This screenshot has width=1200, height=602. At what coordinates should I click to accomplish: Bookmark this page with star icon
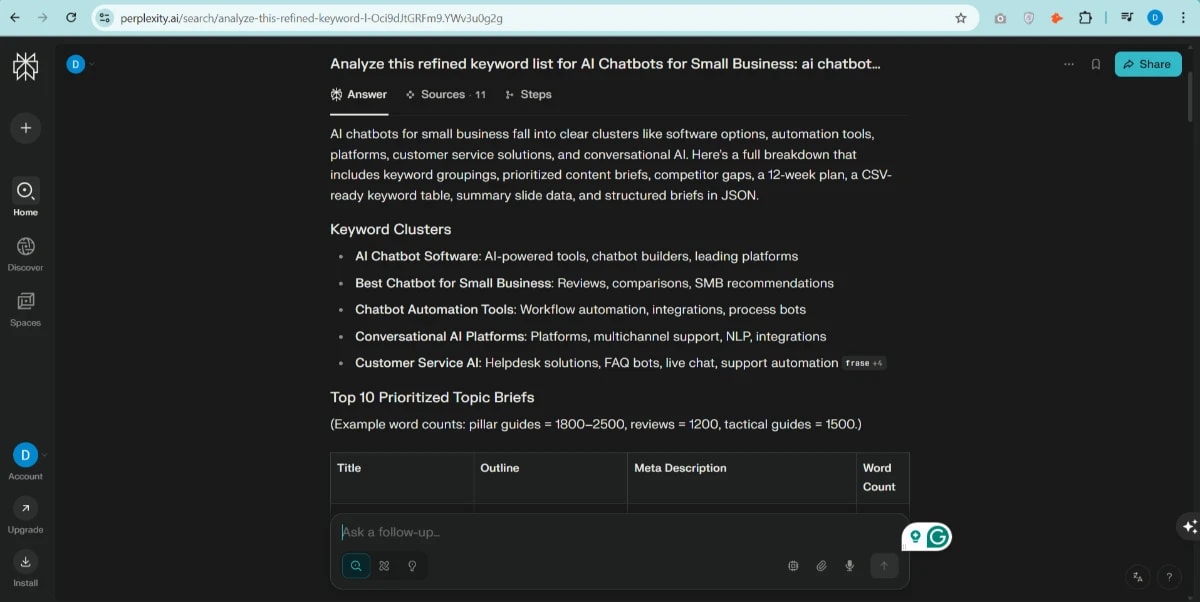coord(961,17)
